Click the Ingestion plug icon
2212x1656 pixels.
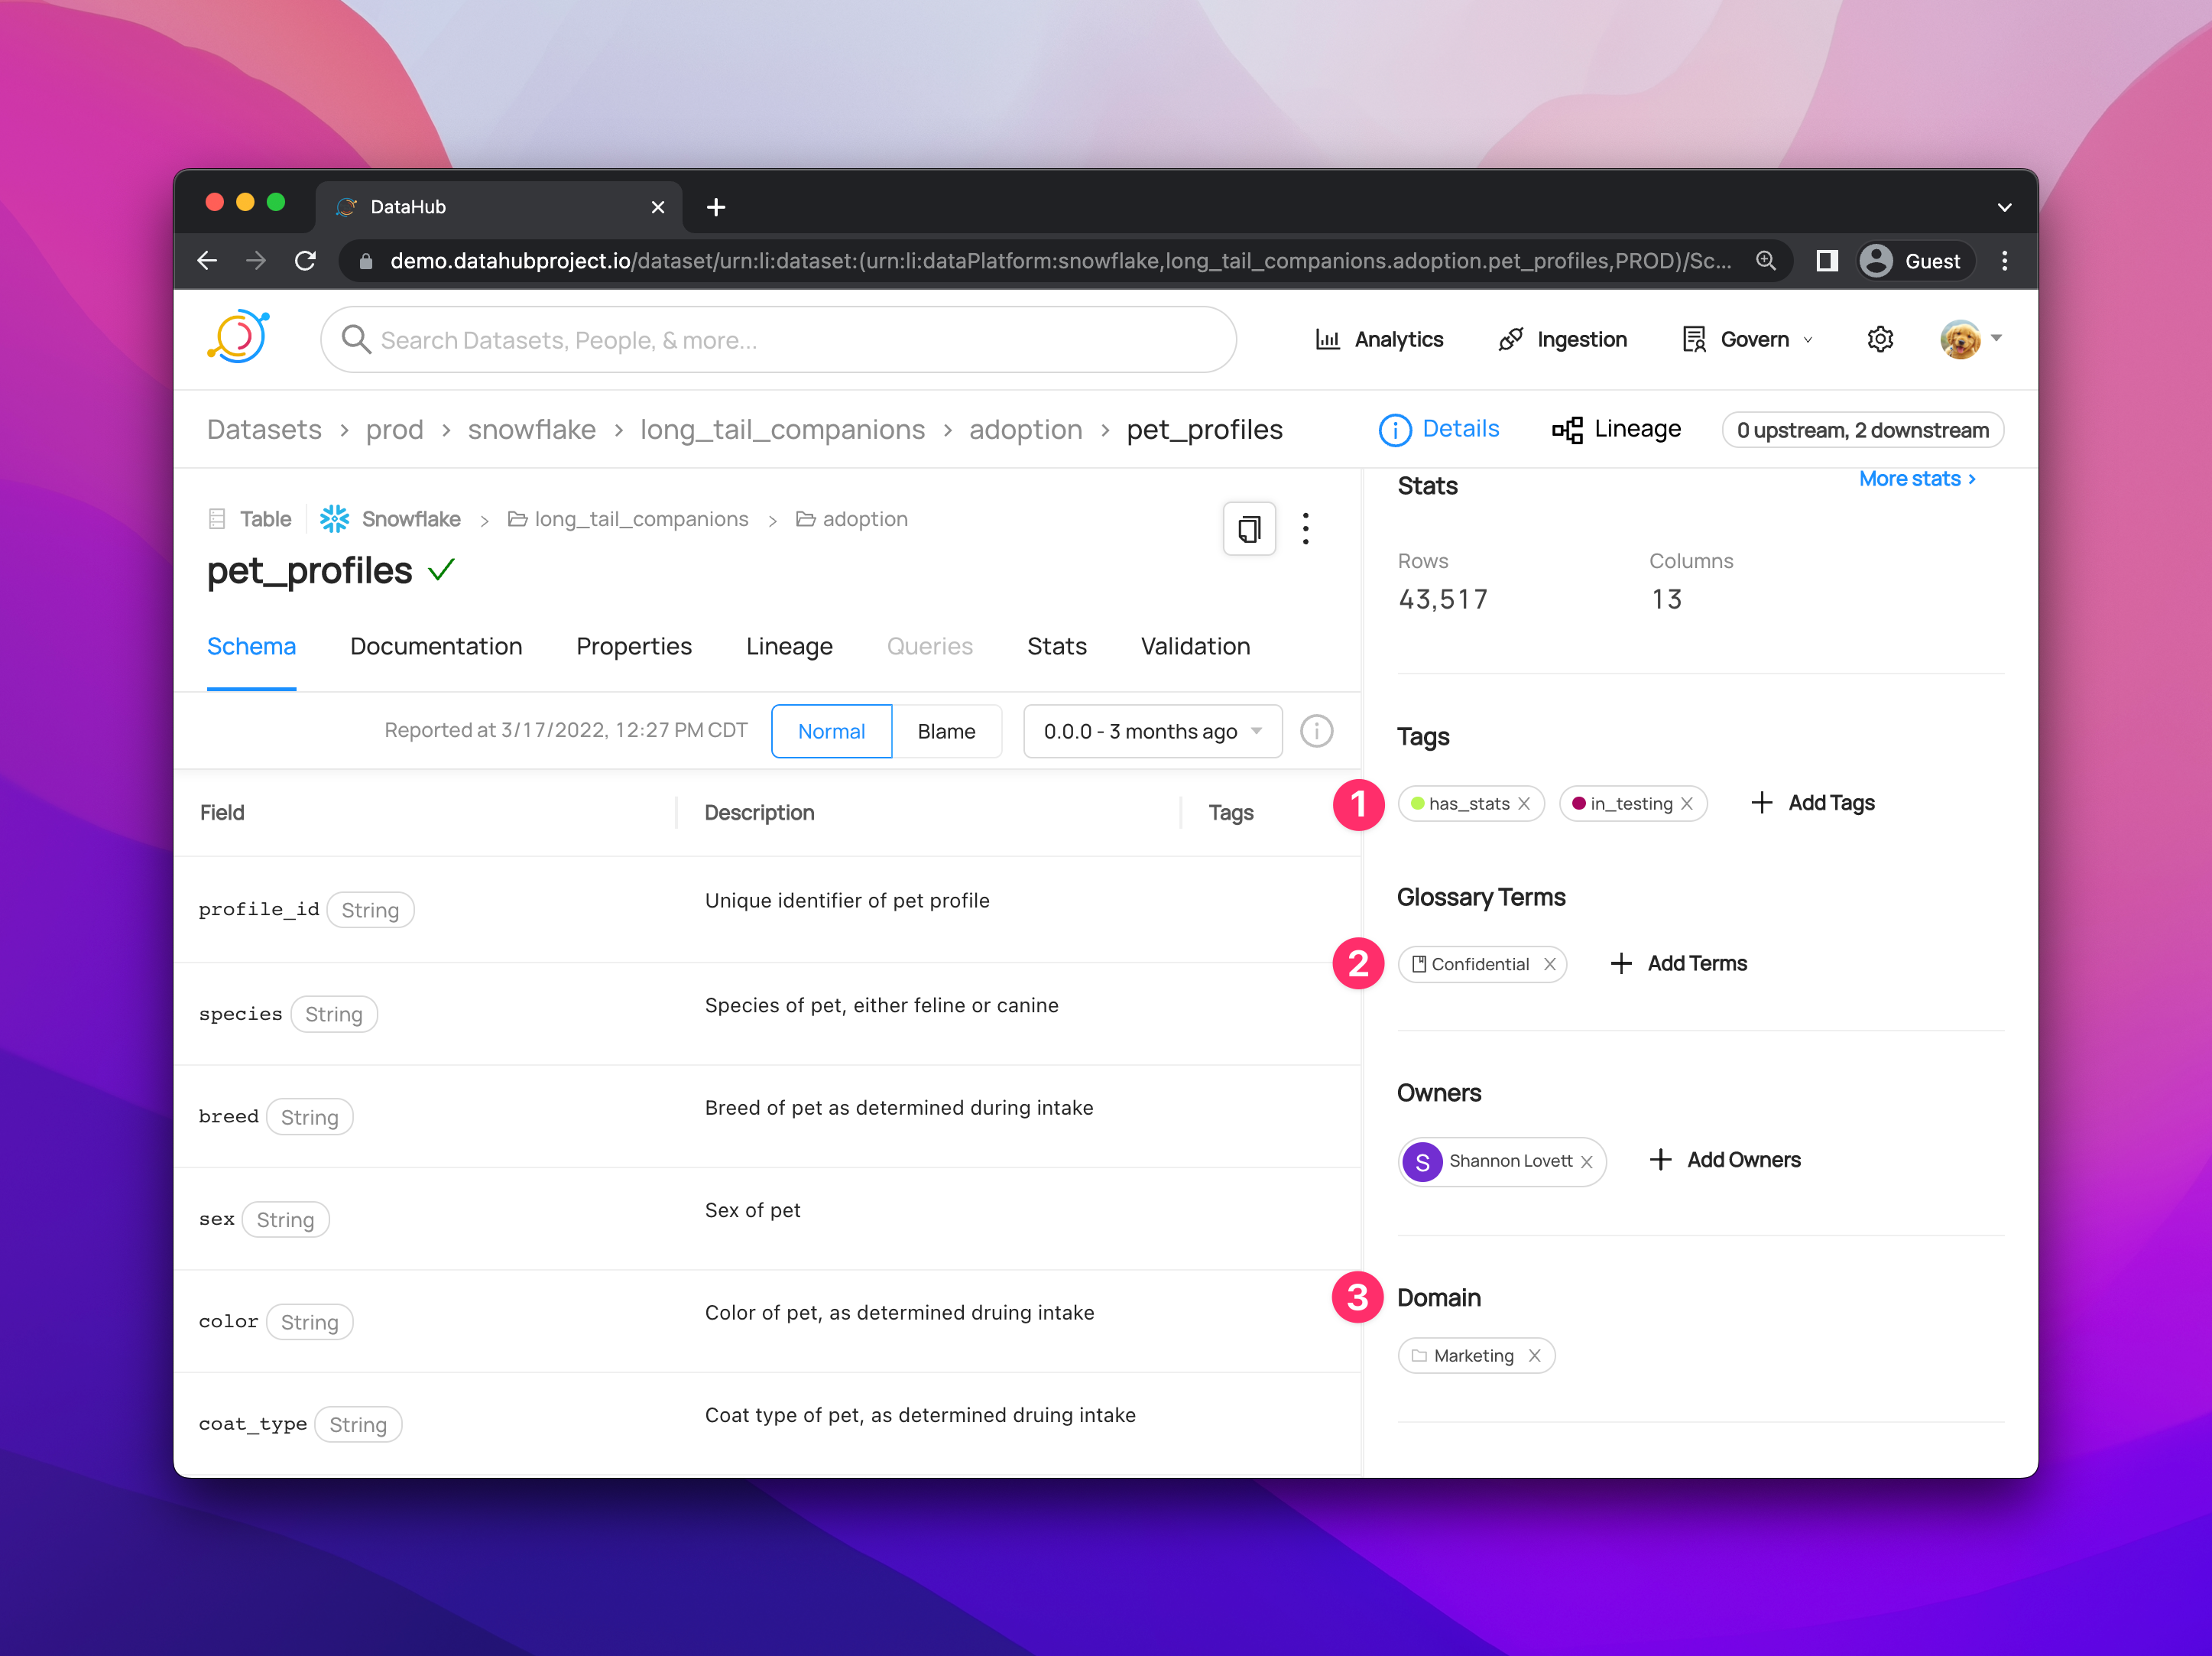point(1510,340)
